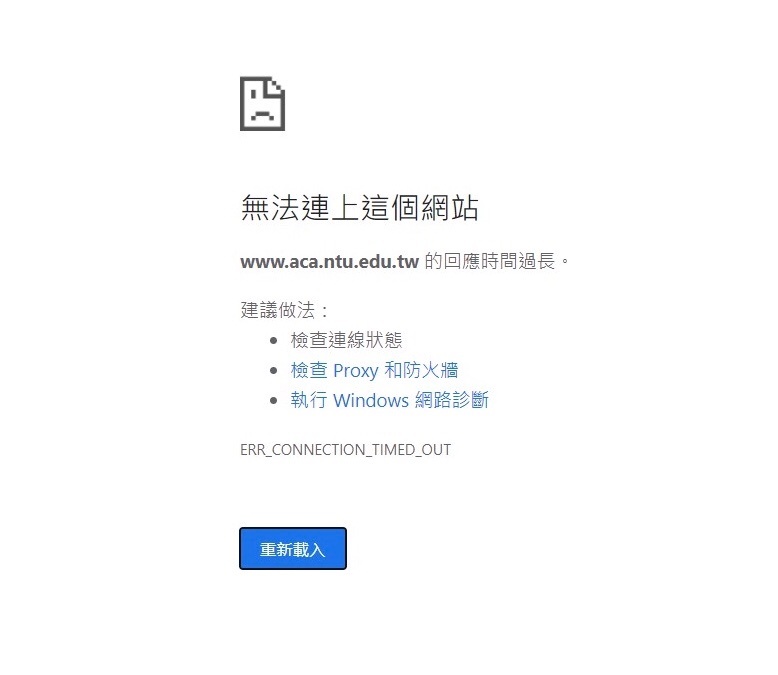
Task: Click the folded corner of the error page icon
Action: click(275, 87)
